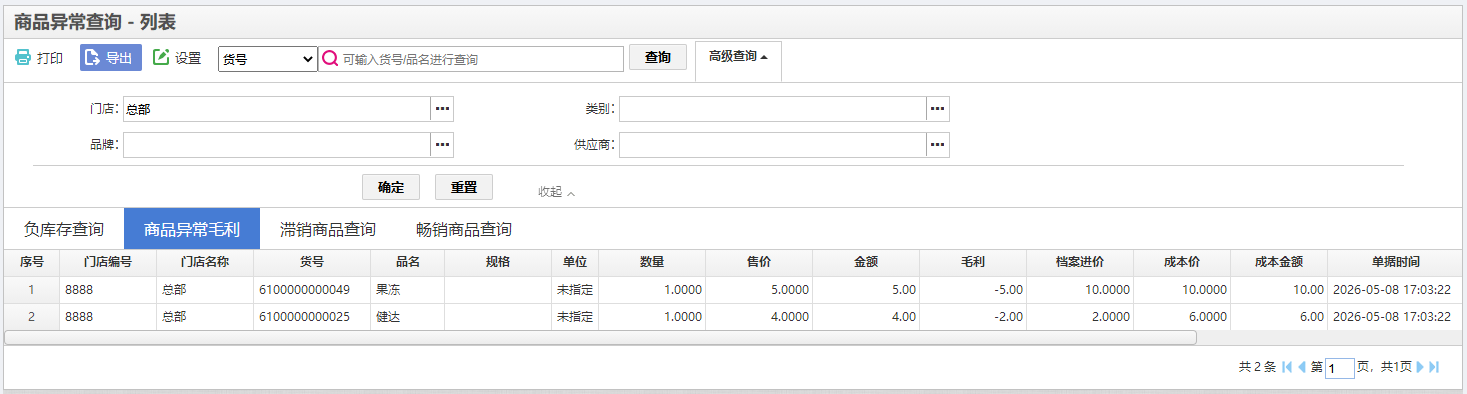
Task: Click the 品名 column header
Action: [x=407, y=262]
